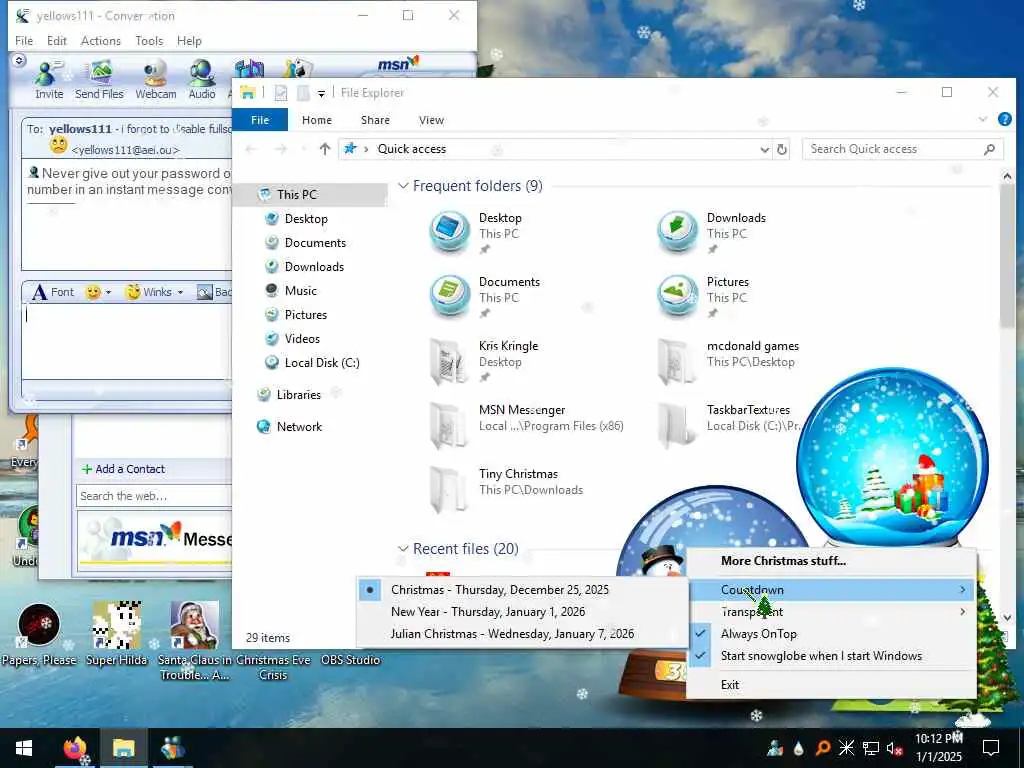Click Search the web field in MSN
Image resolution: width=1024 pixels, height=768 pixels.
pyautogui.click(x=154, y=496)
